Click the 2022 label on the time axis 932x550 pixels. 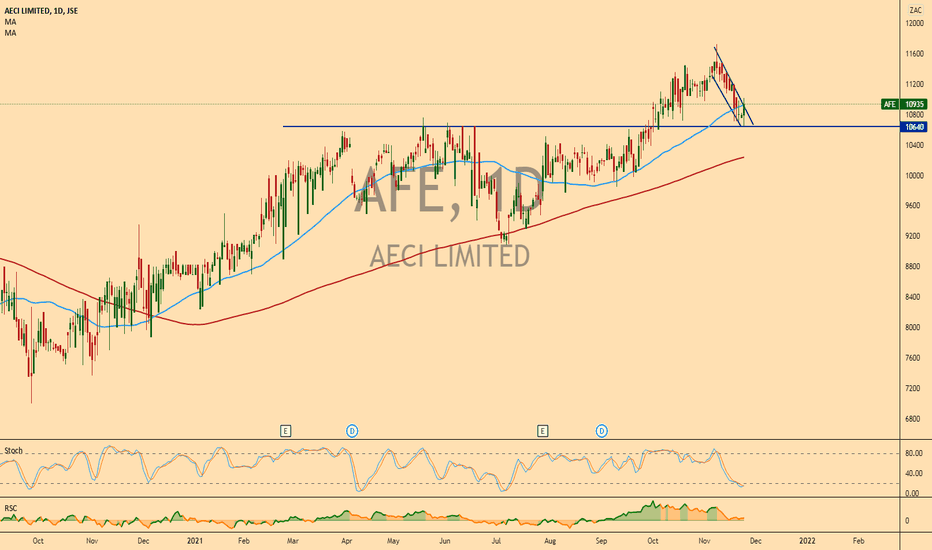[x=807, y=540]
